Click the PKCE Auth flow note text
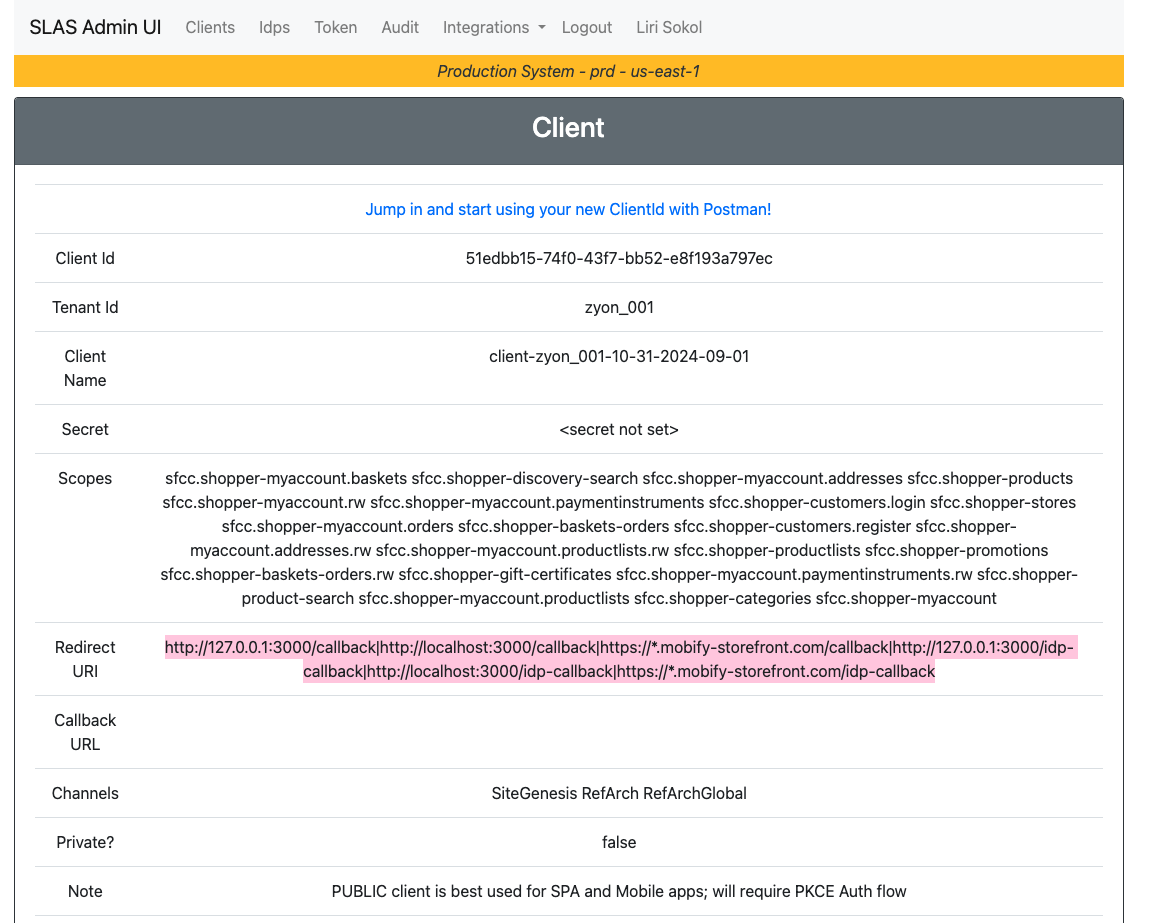The height and width of the screenshot is (923, 1157). (x=619, y=891)
